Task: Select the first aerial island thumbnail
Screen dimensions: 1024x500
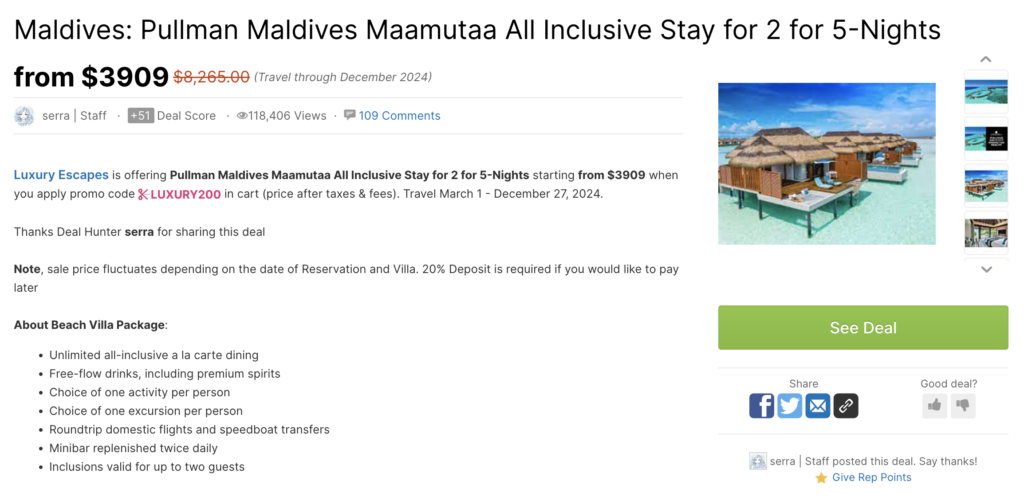Action: [986, 91]
